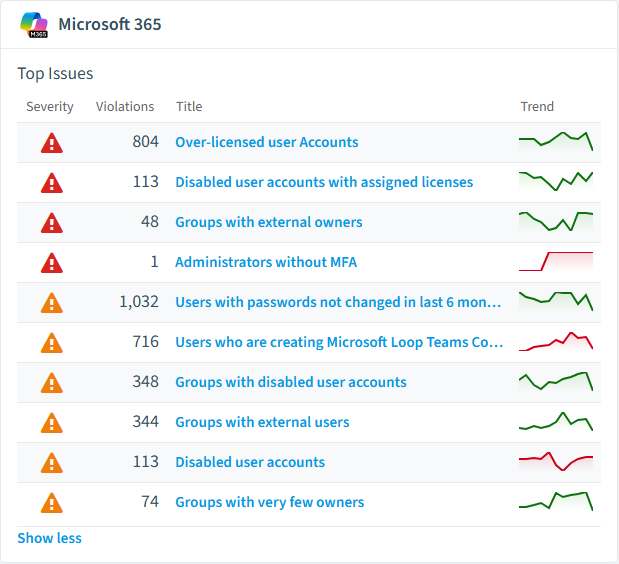Click the 716 violations count
The height and width of the screenshot is (564, 619).
(146, 342)
